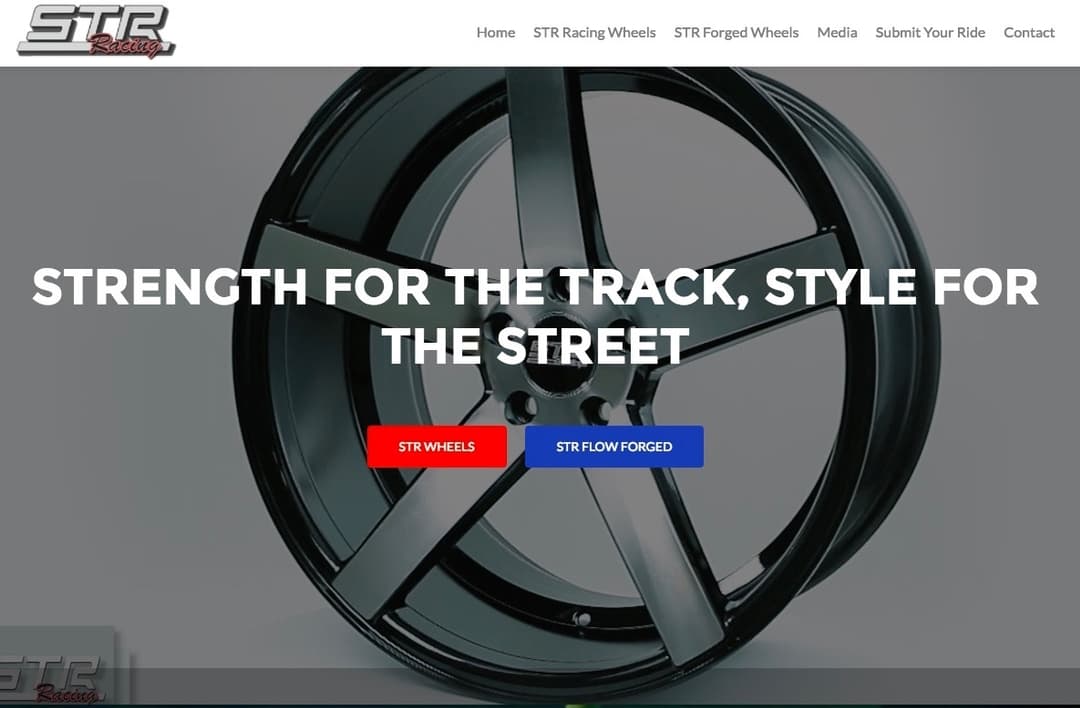View the Media page
Screen dimensions: 1080x708
[x=837, y=32]
